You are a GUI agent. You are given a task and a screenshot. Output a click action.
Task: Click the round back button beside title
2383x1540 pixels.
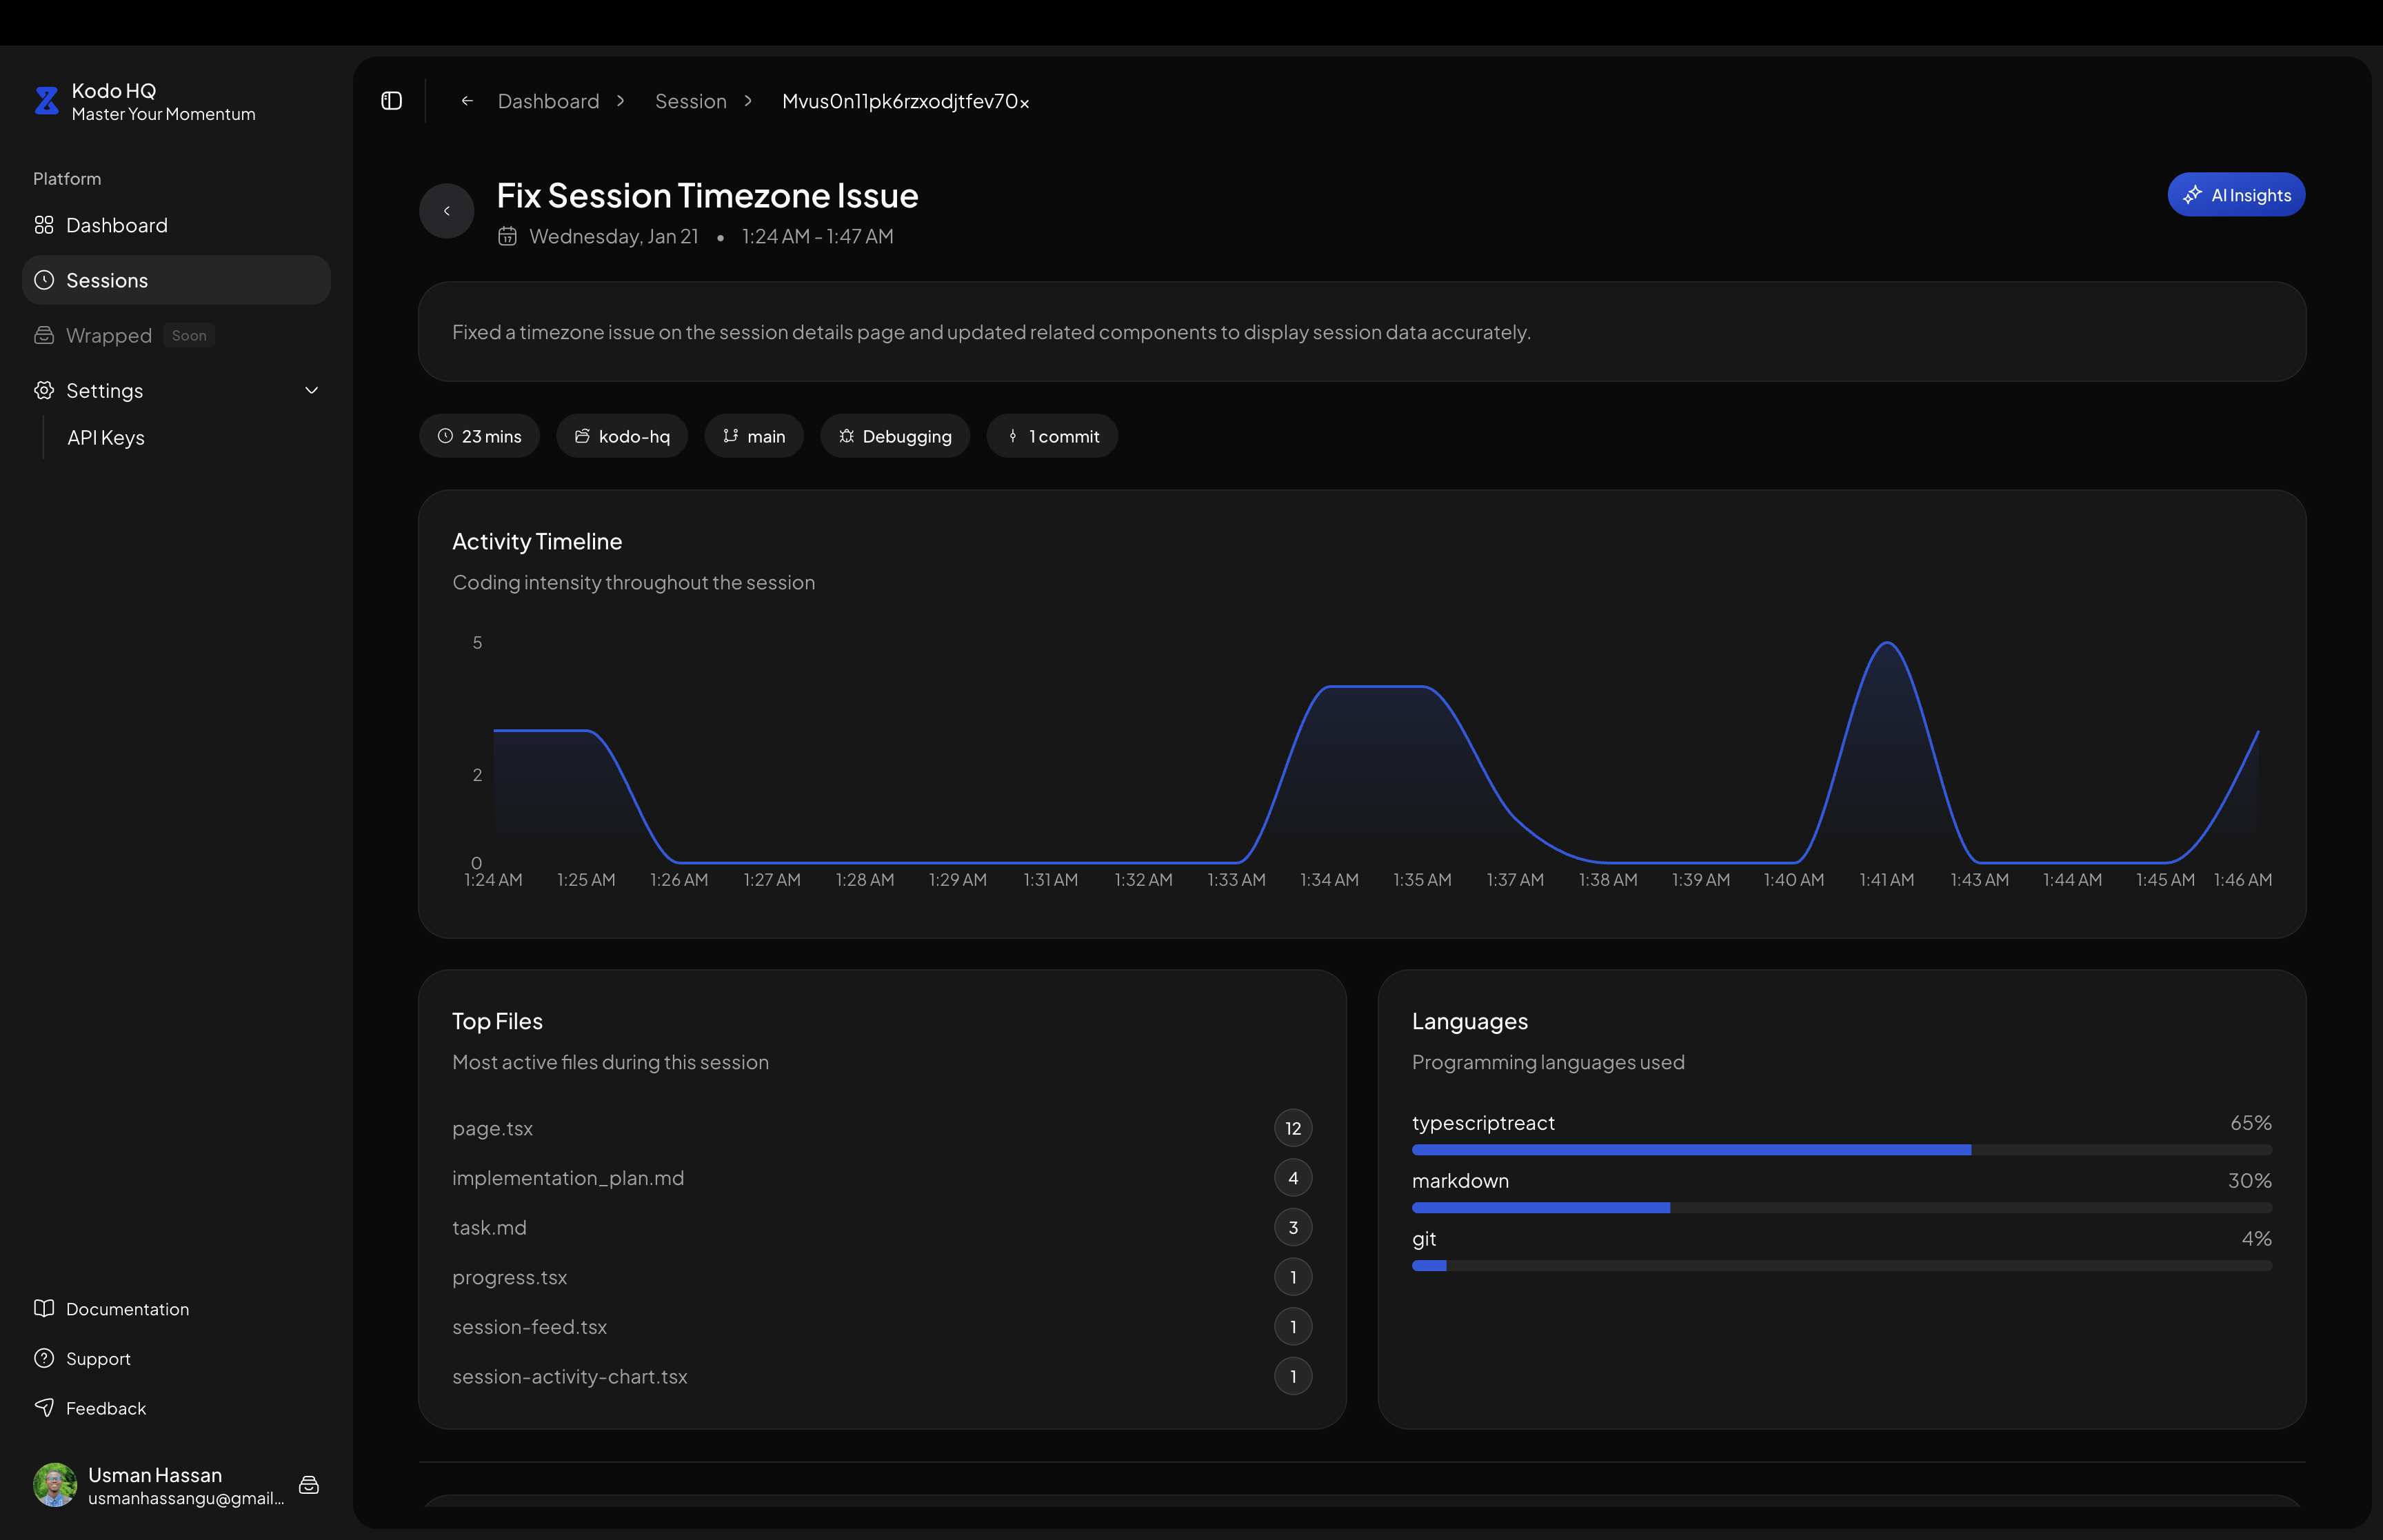[446, 211]
